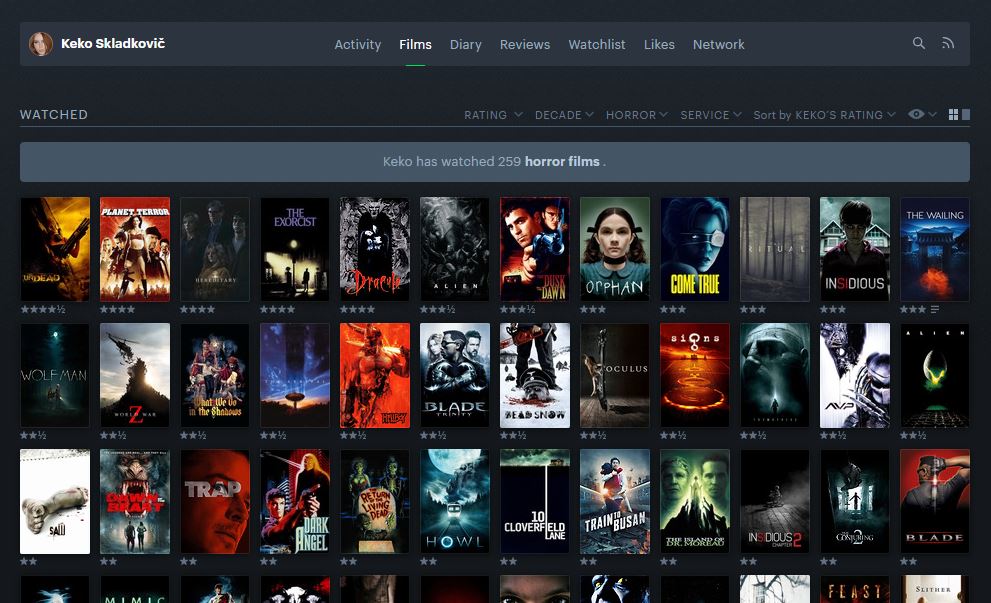
Task: Select the 10 Cloverfield Lane poster
Action: [535, 502]
